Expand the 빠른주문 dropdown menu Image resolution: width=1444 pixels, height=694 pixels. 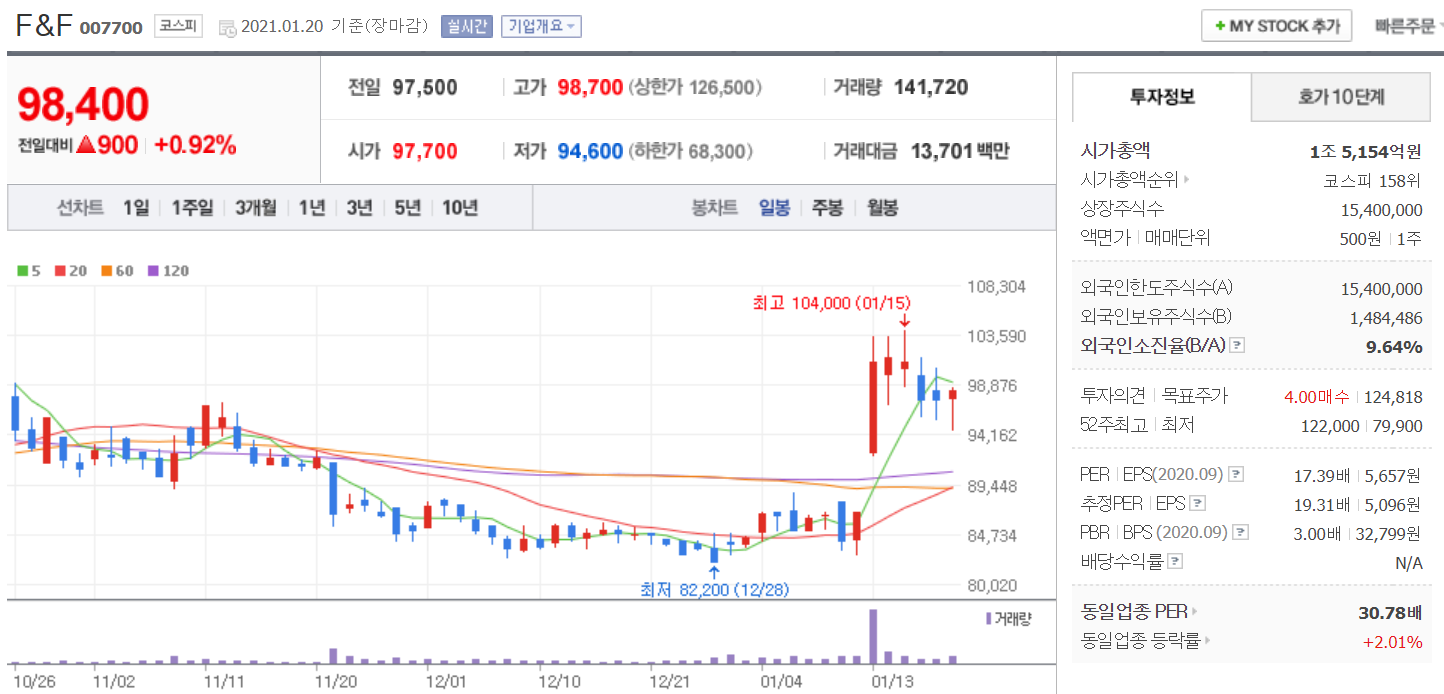pos(1408,26)
